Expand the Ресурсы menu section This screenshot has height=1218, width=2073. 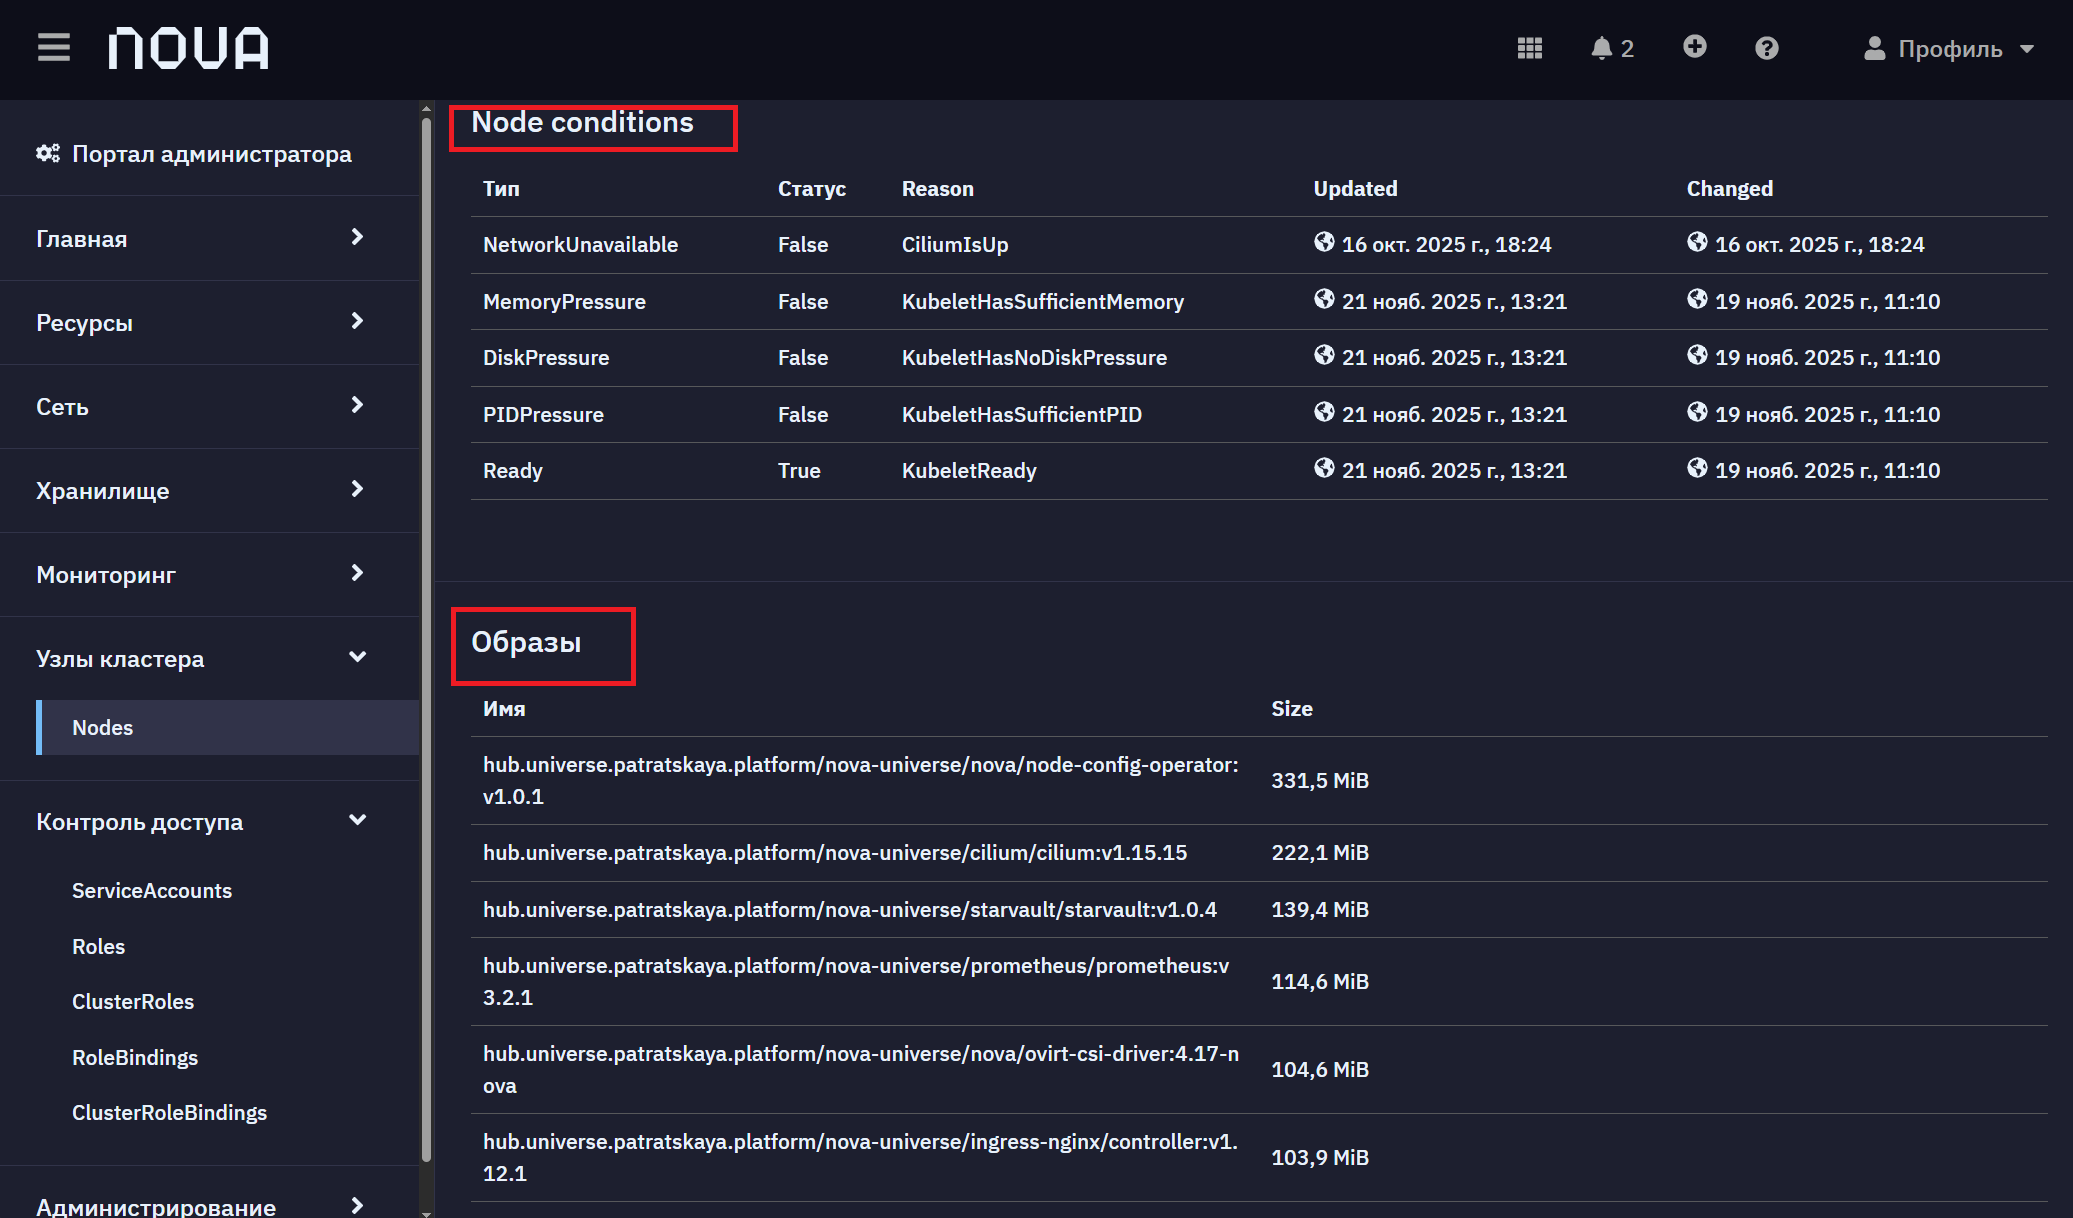209,322
